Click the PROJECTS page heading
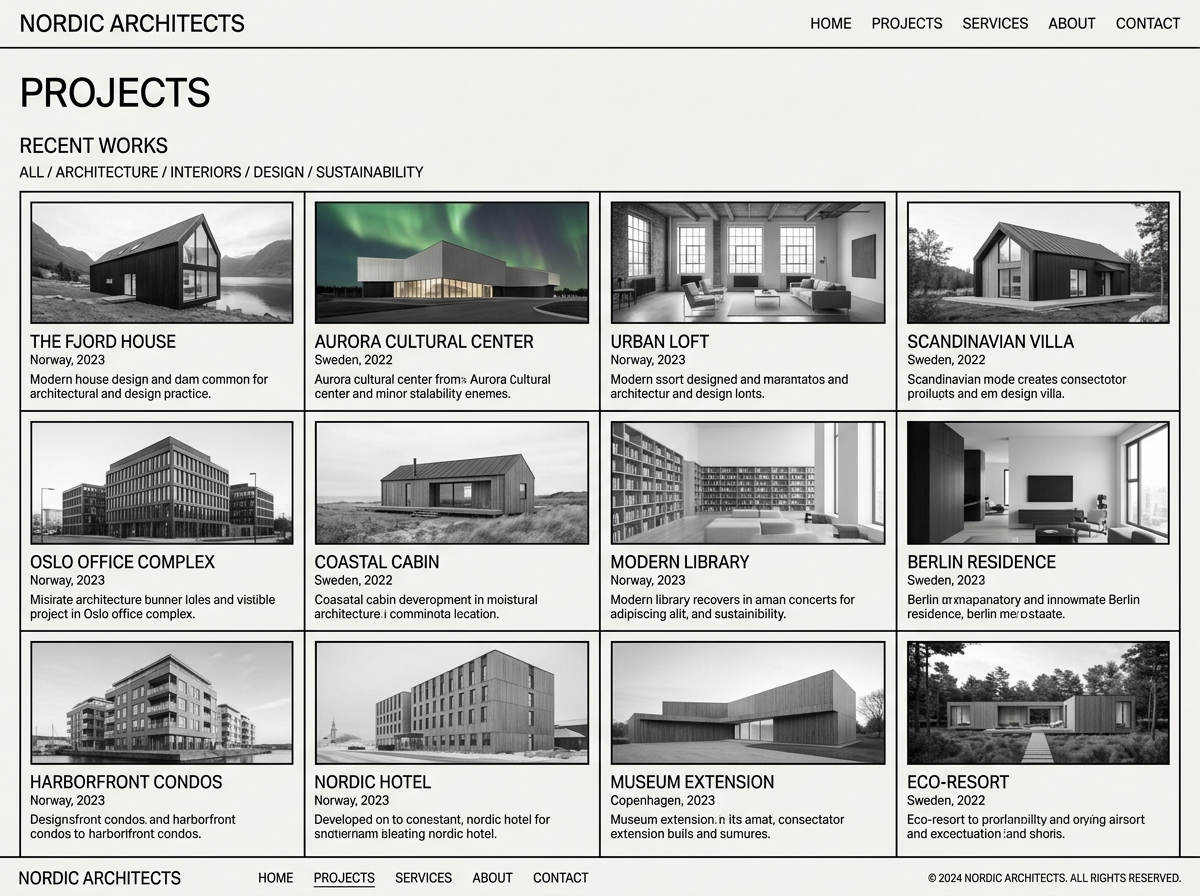Viewport: 1200px width, 896px height. (115, 92)
